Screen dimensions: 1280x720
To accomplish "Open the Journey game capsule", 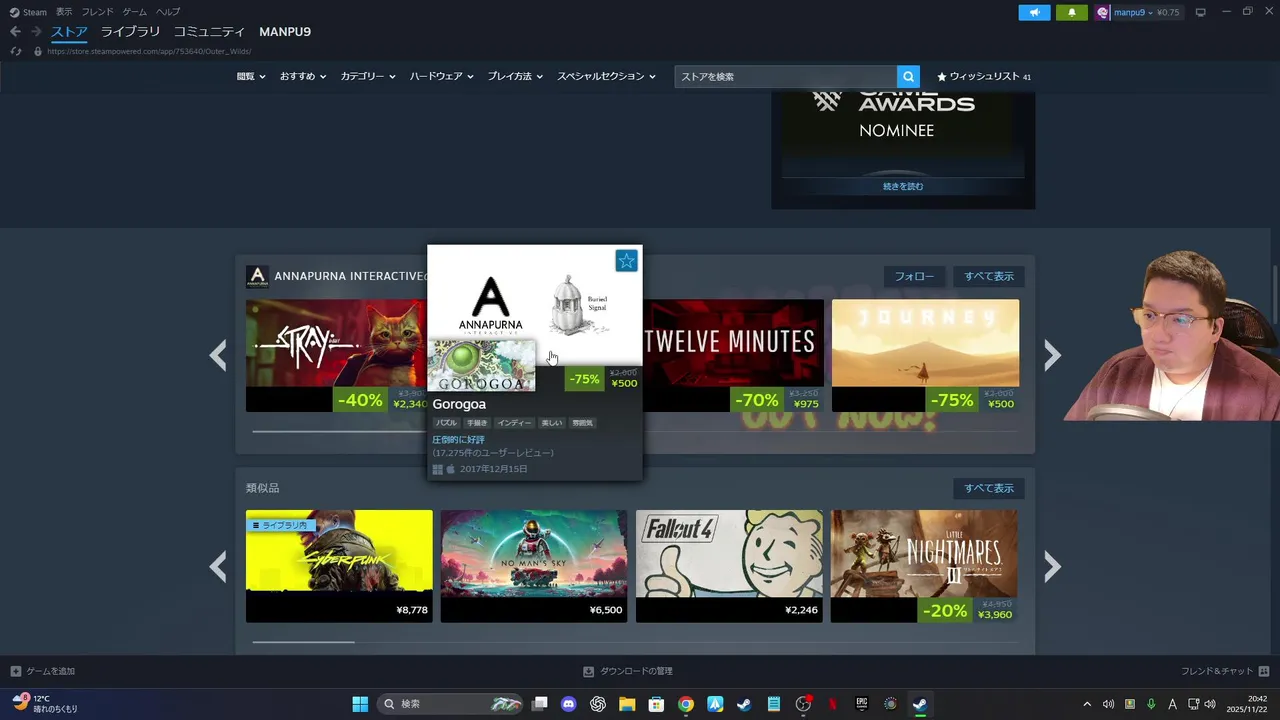I will 925,355.
